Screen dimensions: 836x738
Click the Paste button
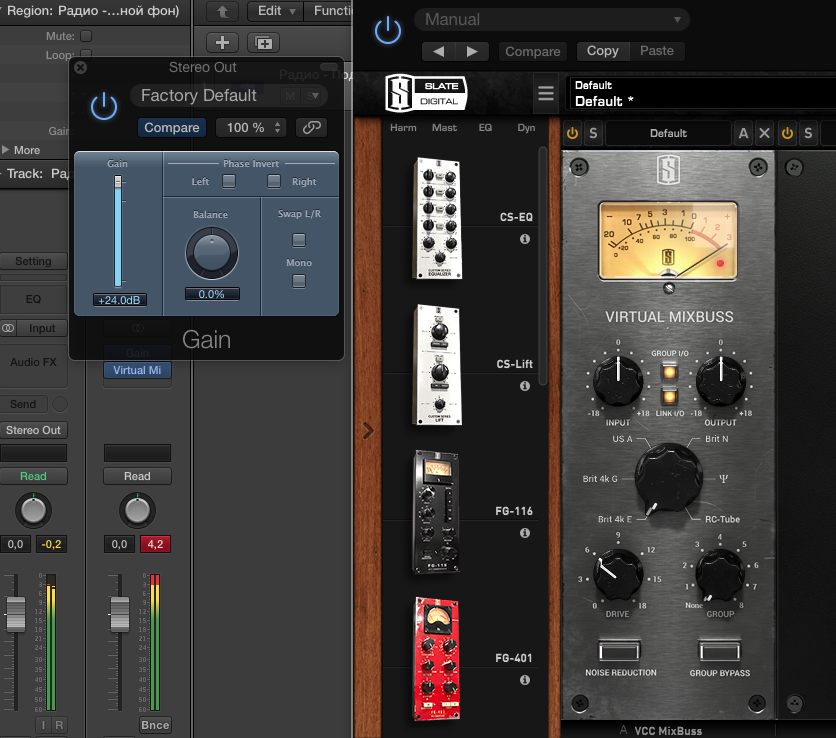pyautogui.click(x=657, y=51)
